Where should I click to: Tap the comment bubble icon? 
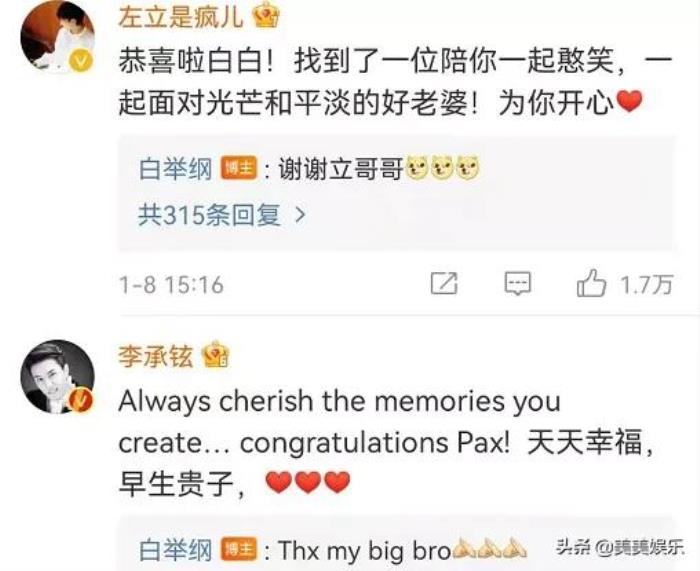517,283
